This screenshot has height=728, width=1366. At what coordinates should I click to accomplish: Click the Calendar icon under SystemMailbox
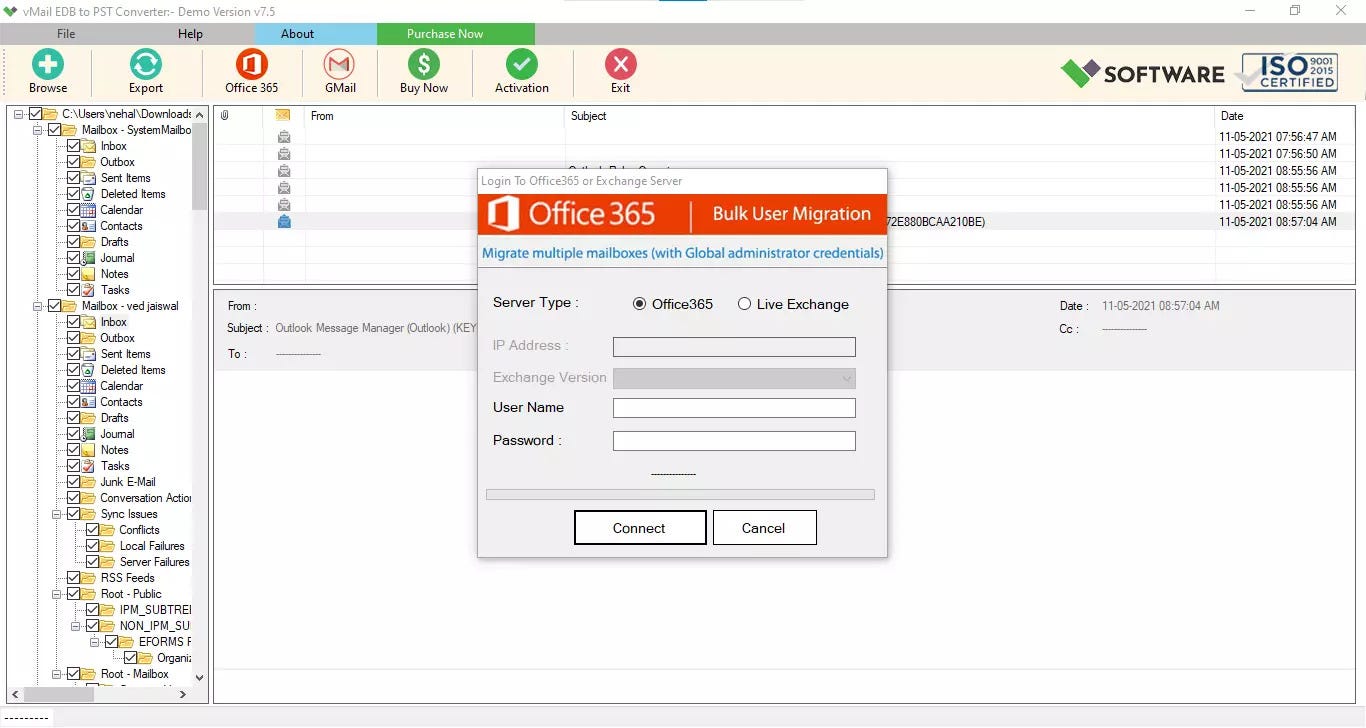89,210
